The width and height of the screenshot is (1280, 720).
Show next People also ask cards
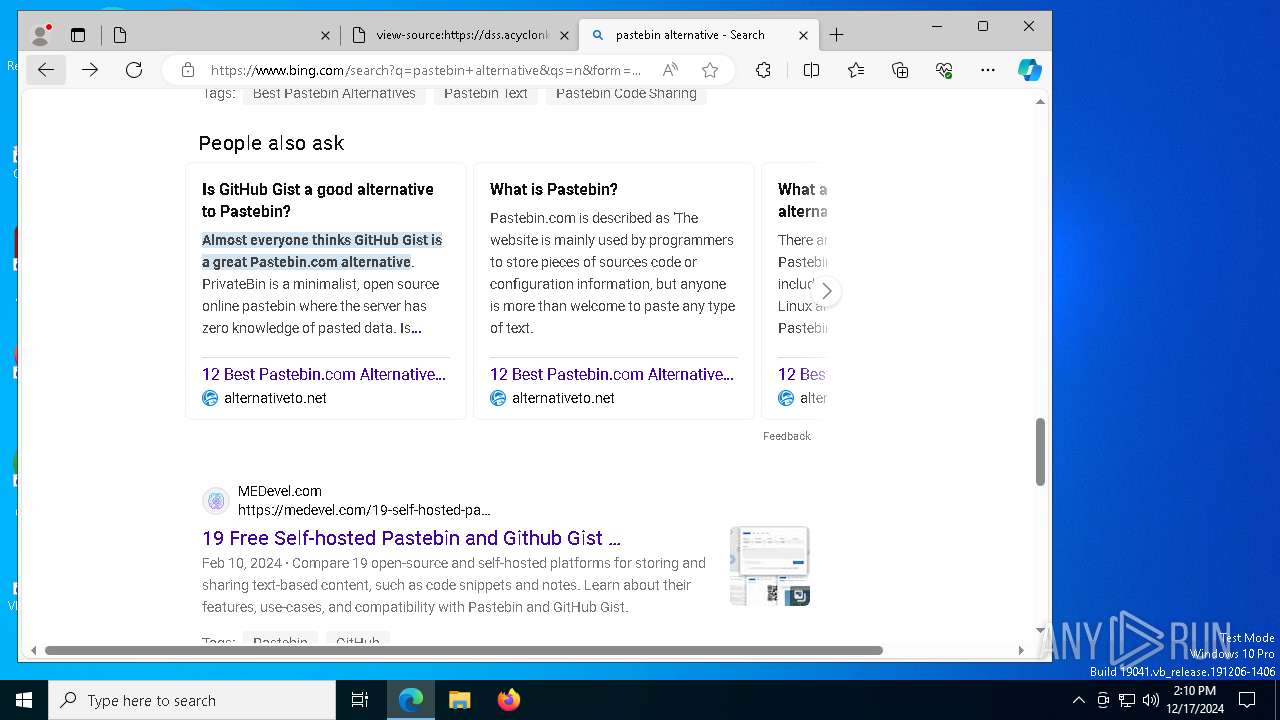(x=826, y=291)
